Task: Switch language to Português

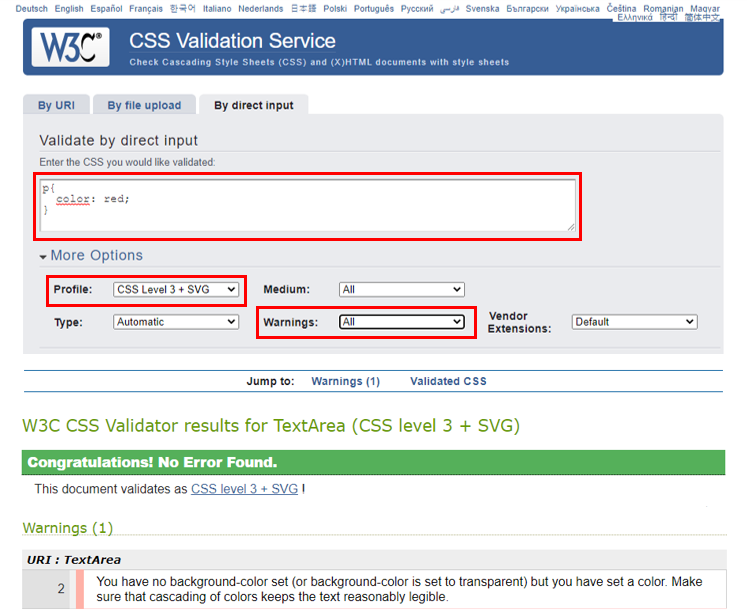Action: (374, 9)
